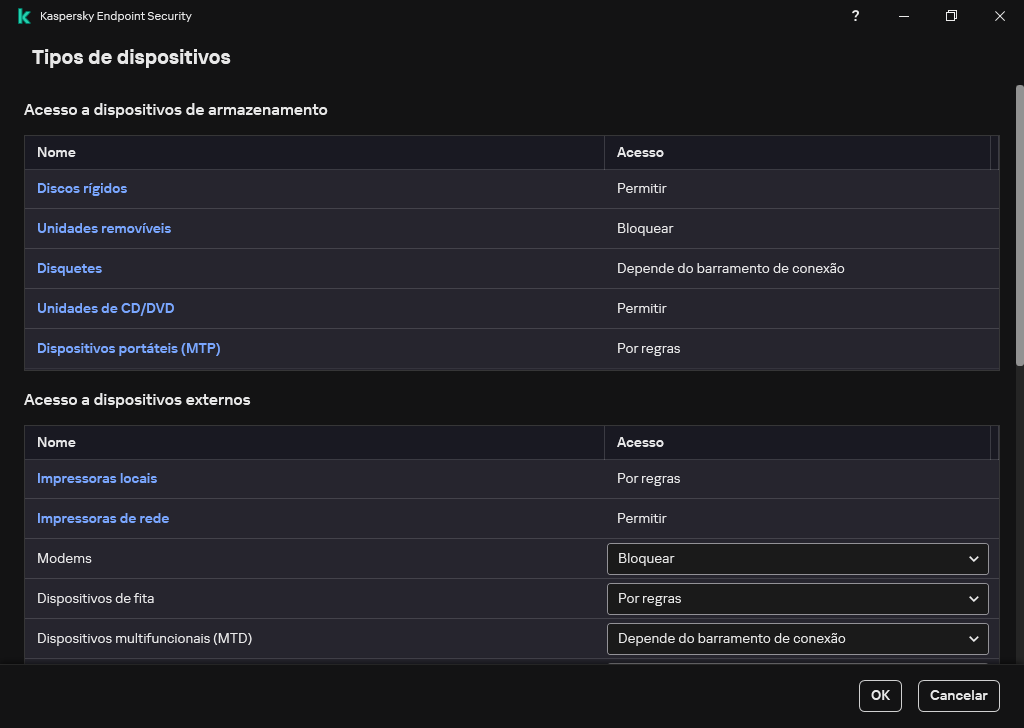
Task: Open Discos rígidos access settings
Action: tap(82, 188)
